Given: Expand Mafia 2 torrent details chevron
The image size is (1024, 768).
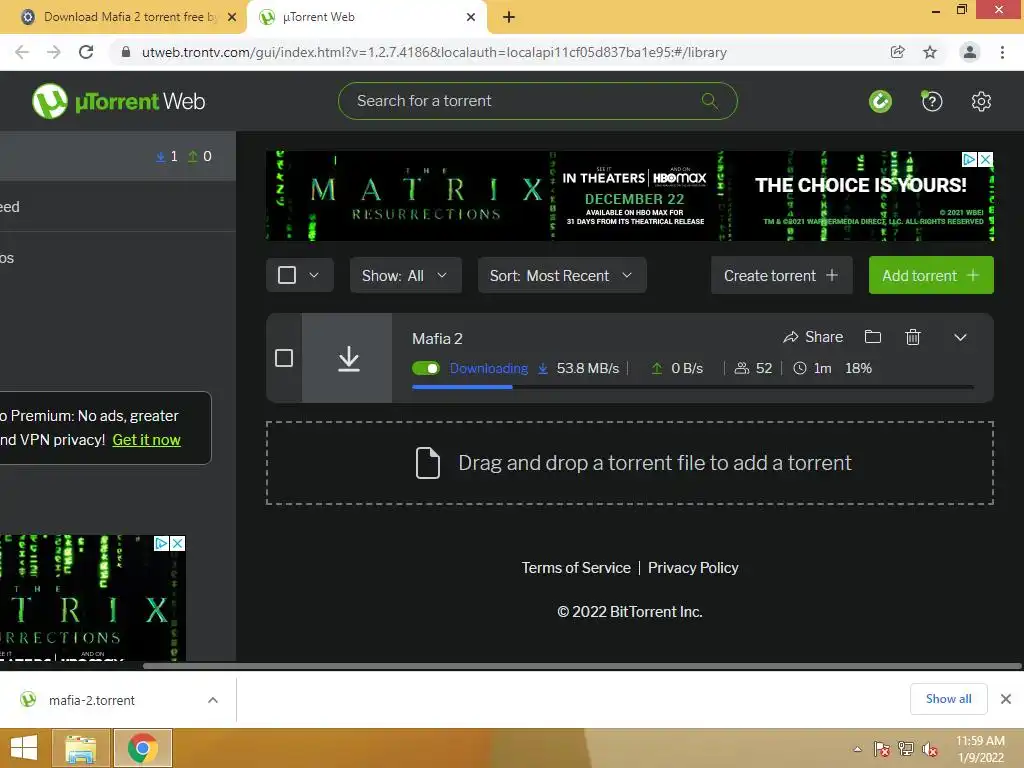Looking at the screenshot, I should point(960,338).
